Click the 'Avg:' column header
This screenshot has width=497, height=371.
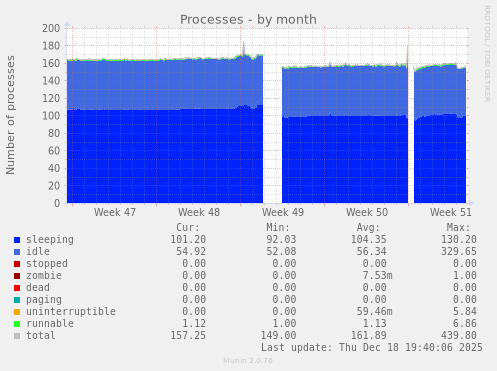368,228
